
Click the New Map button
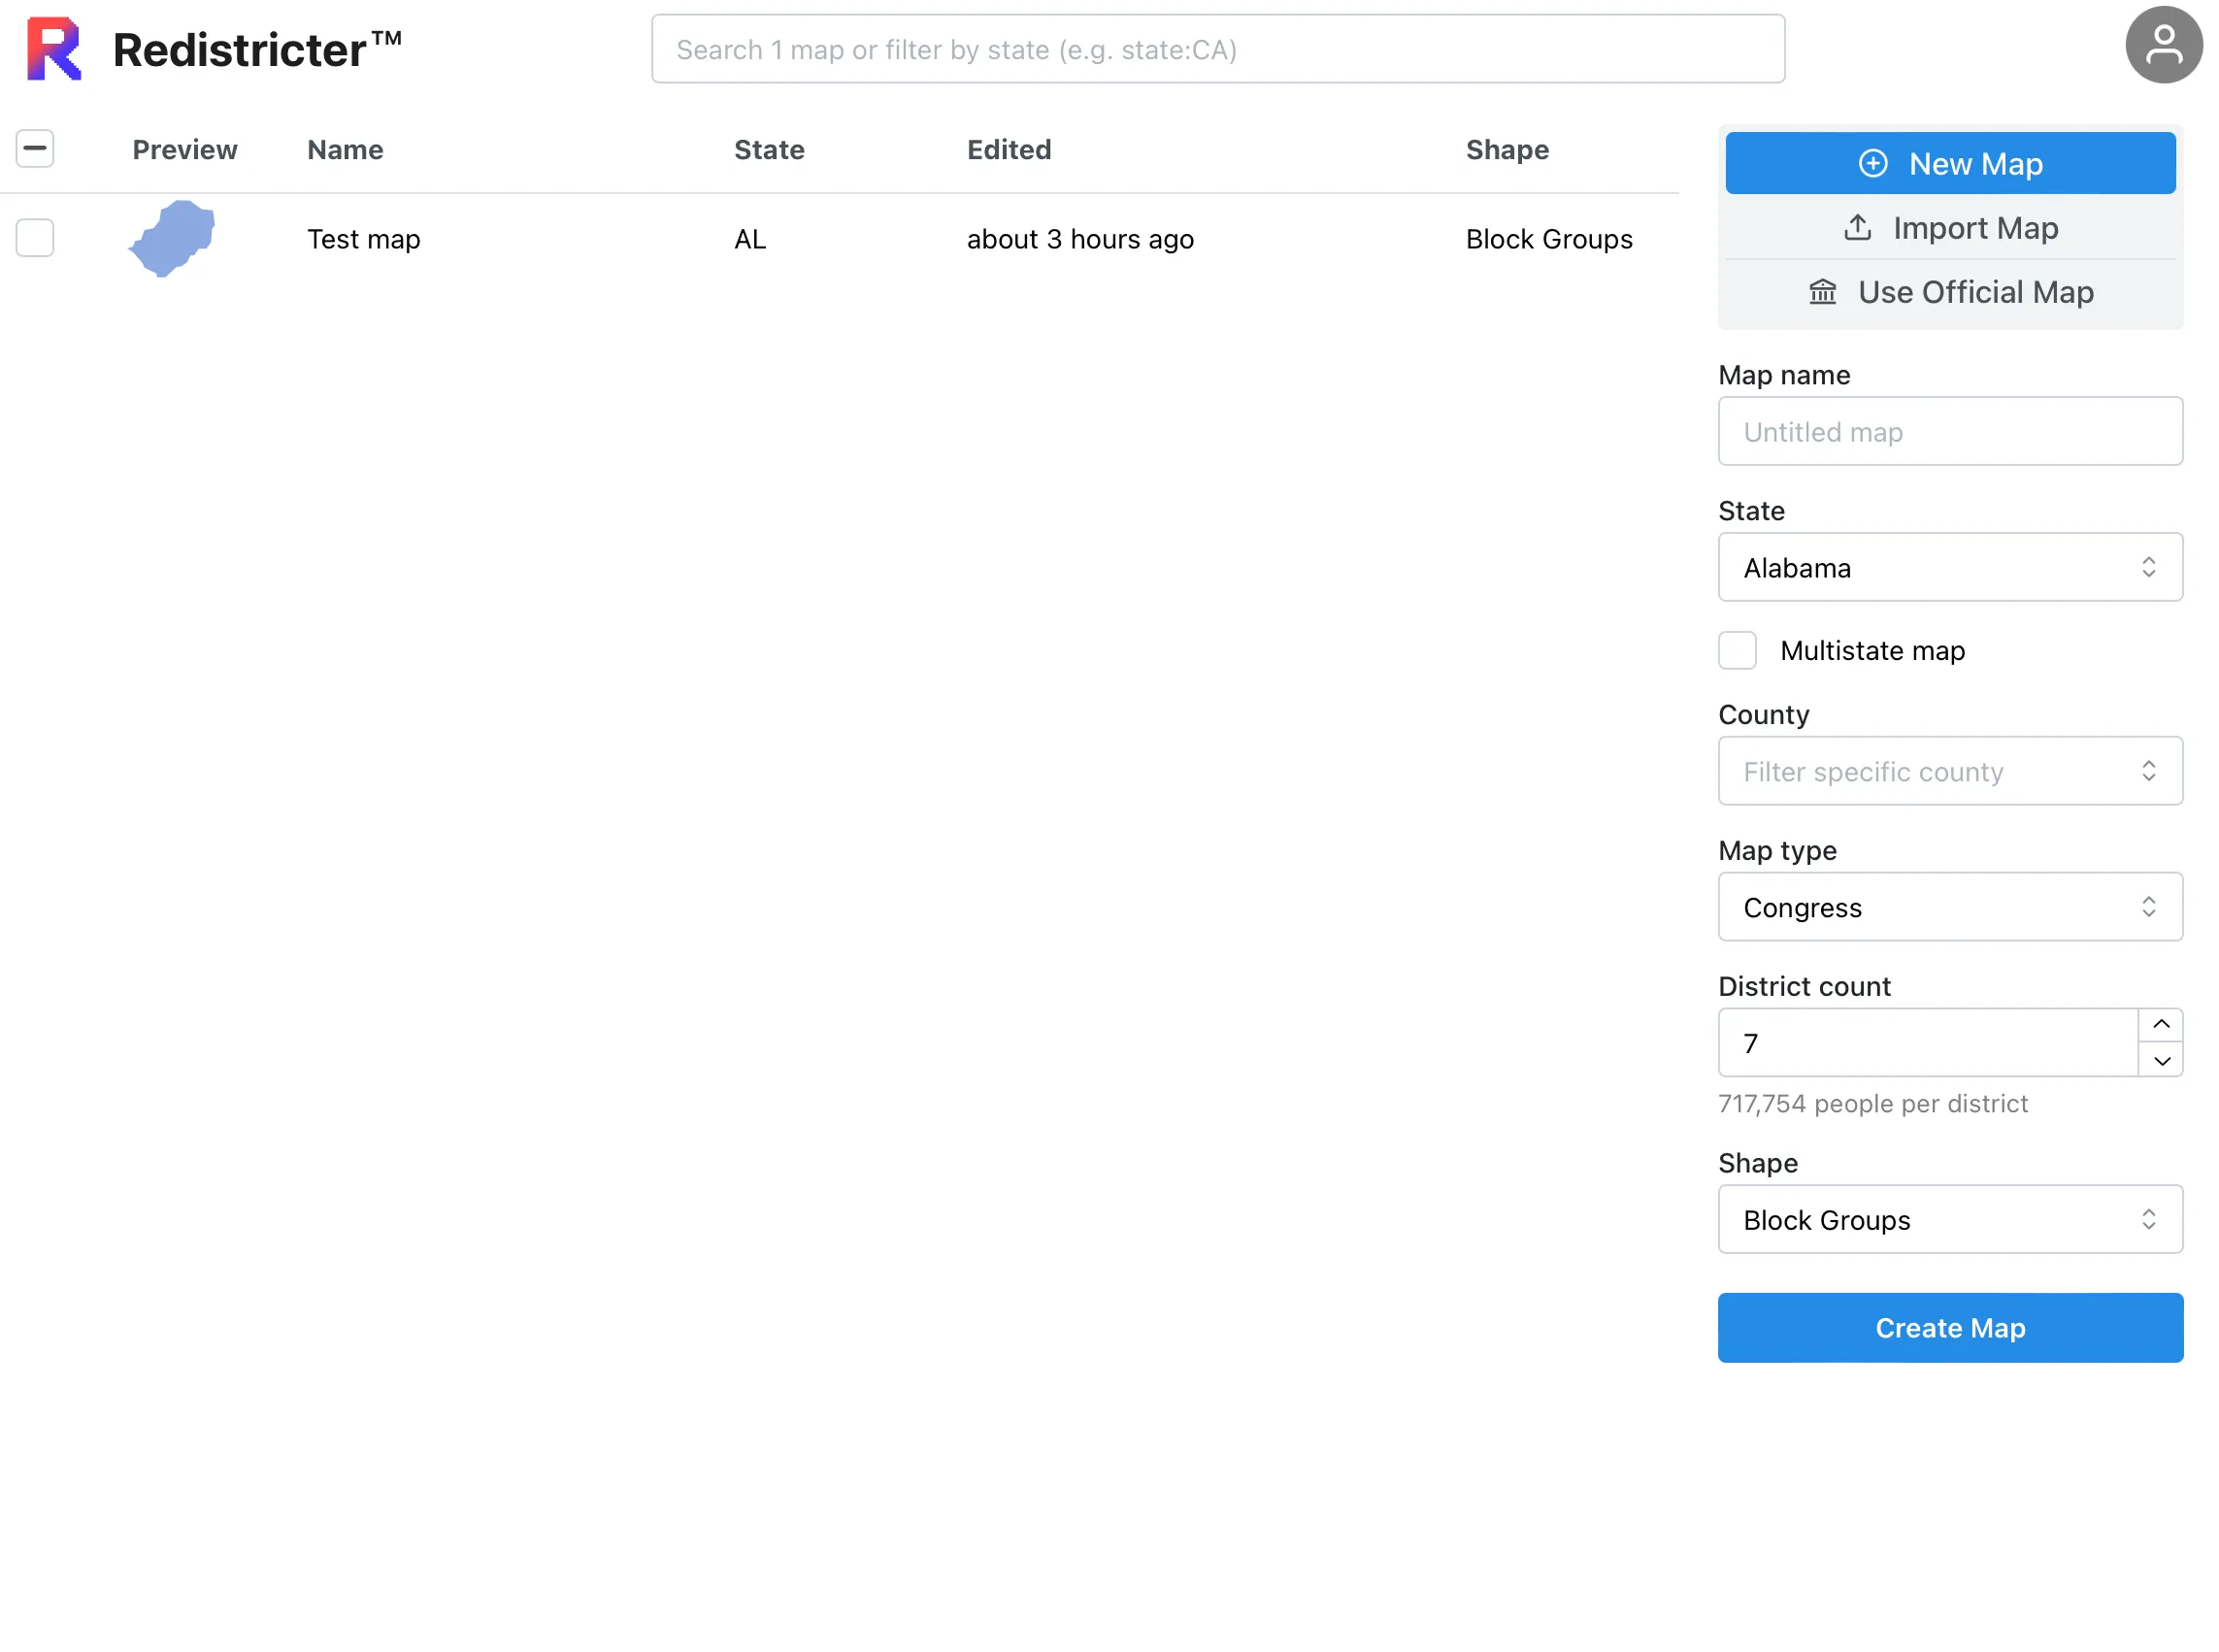1950,161
